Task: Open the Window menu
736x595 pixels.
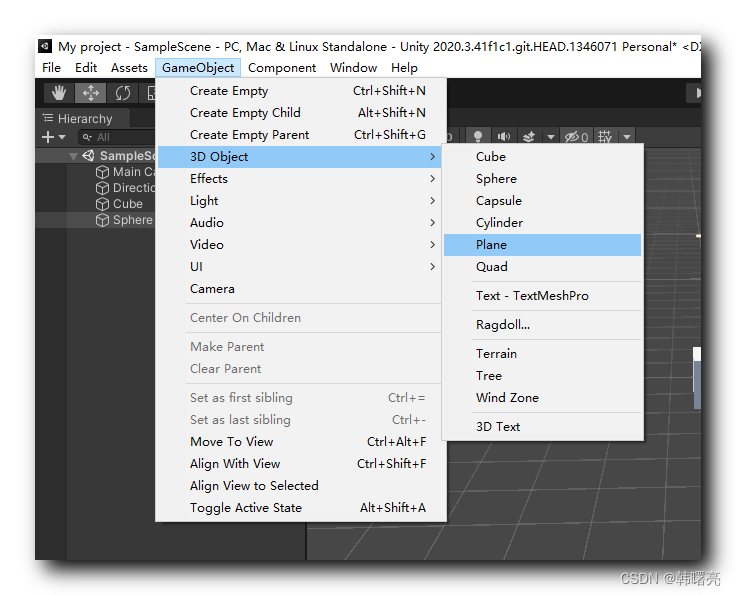Action: [x=353, y=68]
